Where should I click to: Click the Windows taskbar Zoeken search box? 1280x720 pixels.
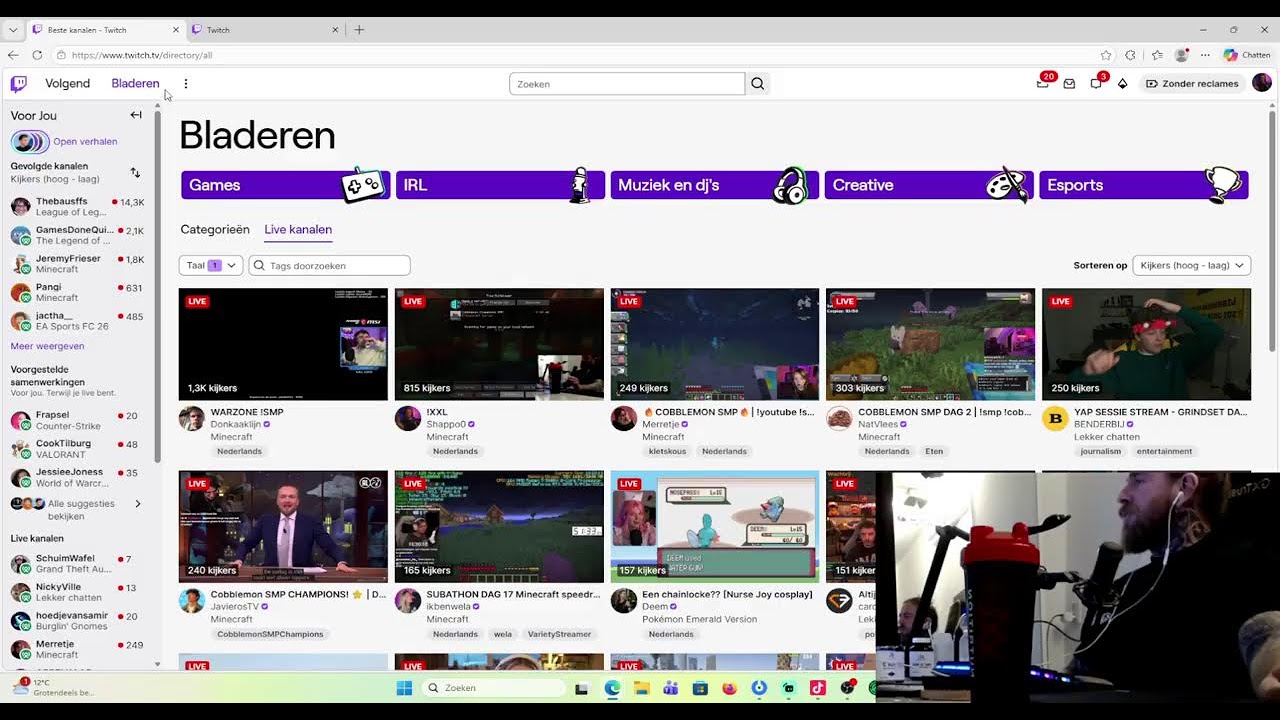pos(494,688)
